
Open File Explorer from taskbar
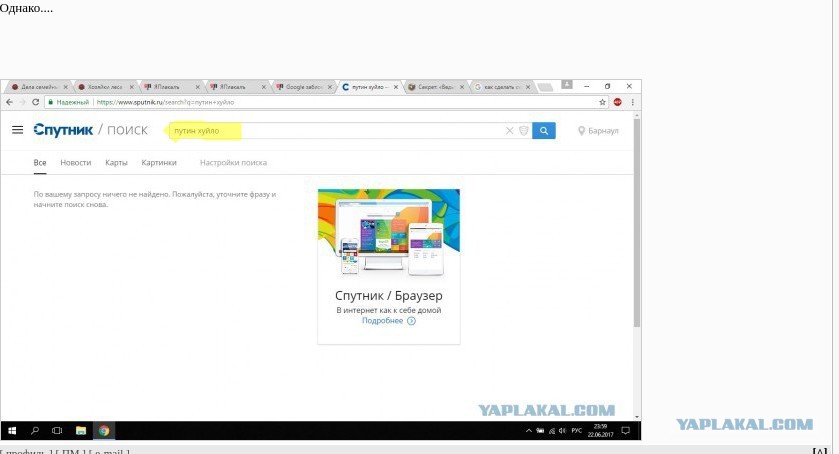[x=81, y=430]
